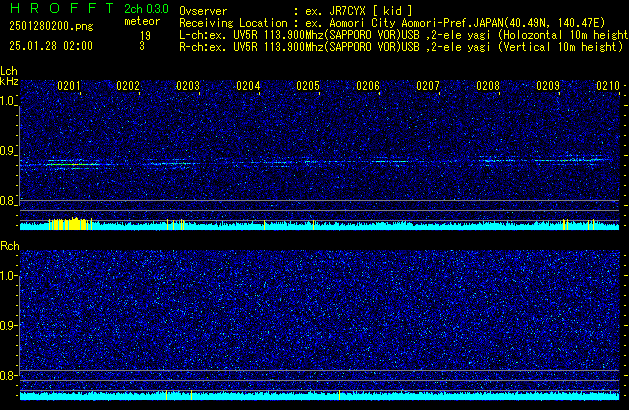Screen dimensions: 629x410
Task: Click the Rch 0.8 kHz axis label
Action: pyautogui.click(x=8, y=375)
